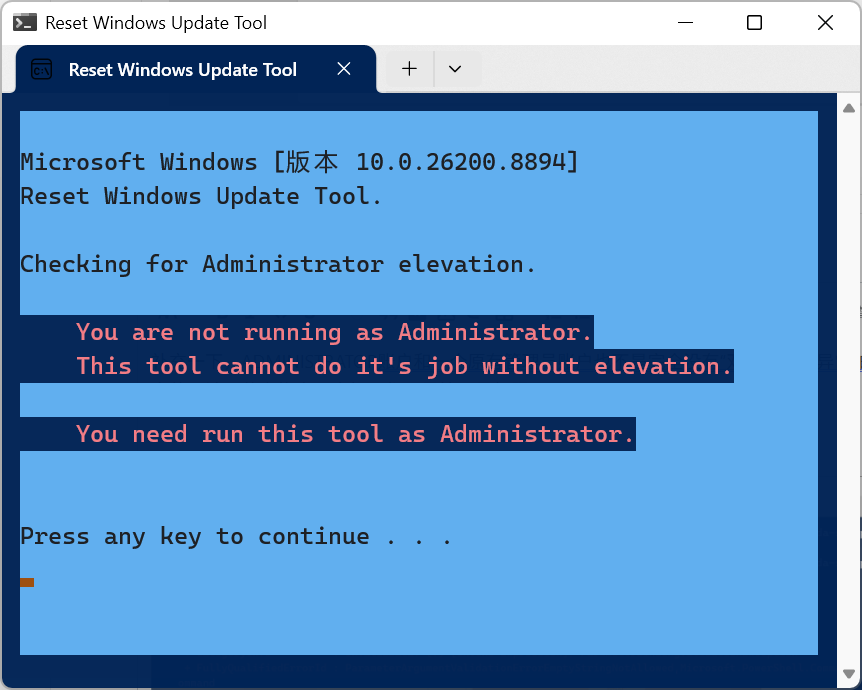Click the scrollbar down arrow
Image resolution: width=862 pixels, height=690 pixels.
click(849, 674)
